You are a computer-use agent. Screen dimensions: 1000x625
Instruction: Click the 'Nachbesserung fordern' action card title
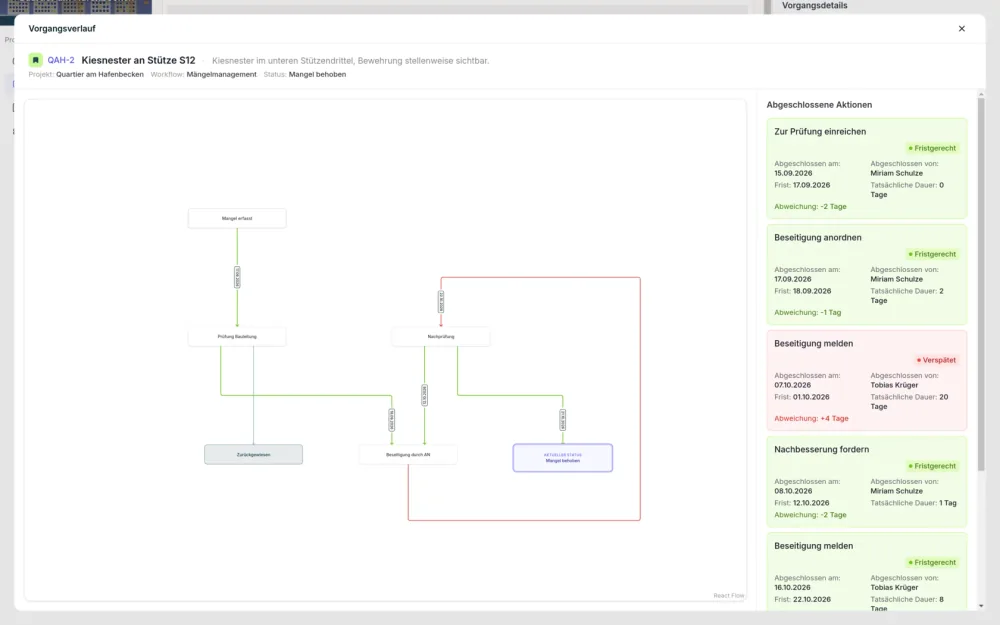pos(821,449)
